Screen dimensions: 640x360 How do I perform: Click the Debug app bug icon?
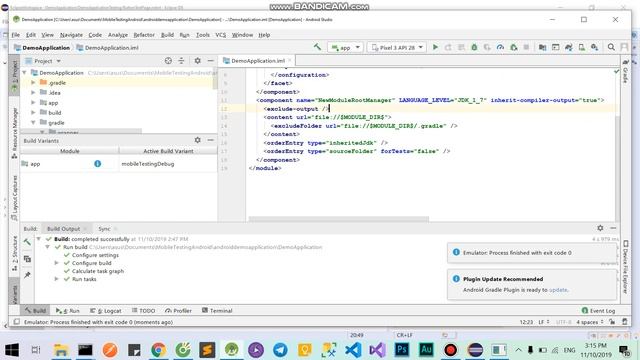(474, 47)
